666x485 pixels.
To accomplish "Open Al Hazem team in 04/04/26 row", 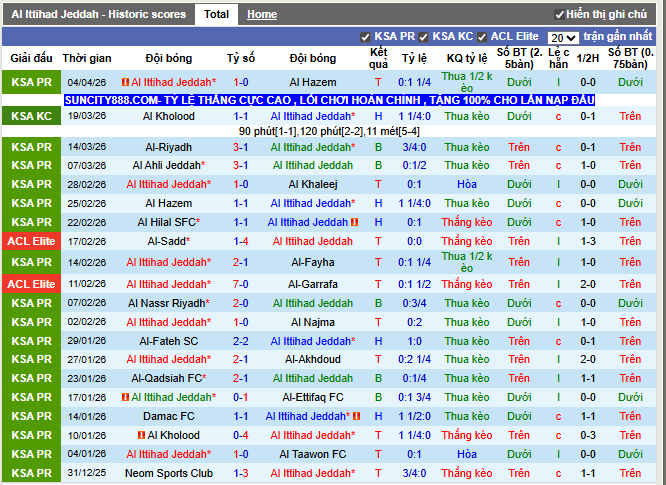I will (x=313, y=82).
